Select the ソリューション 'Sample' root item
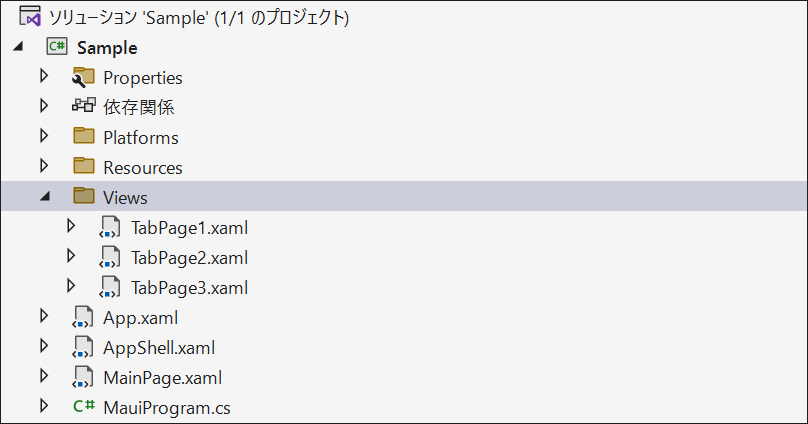 [199, 18]
